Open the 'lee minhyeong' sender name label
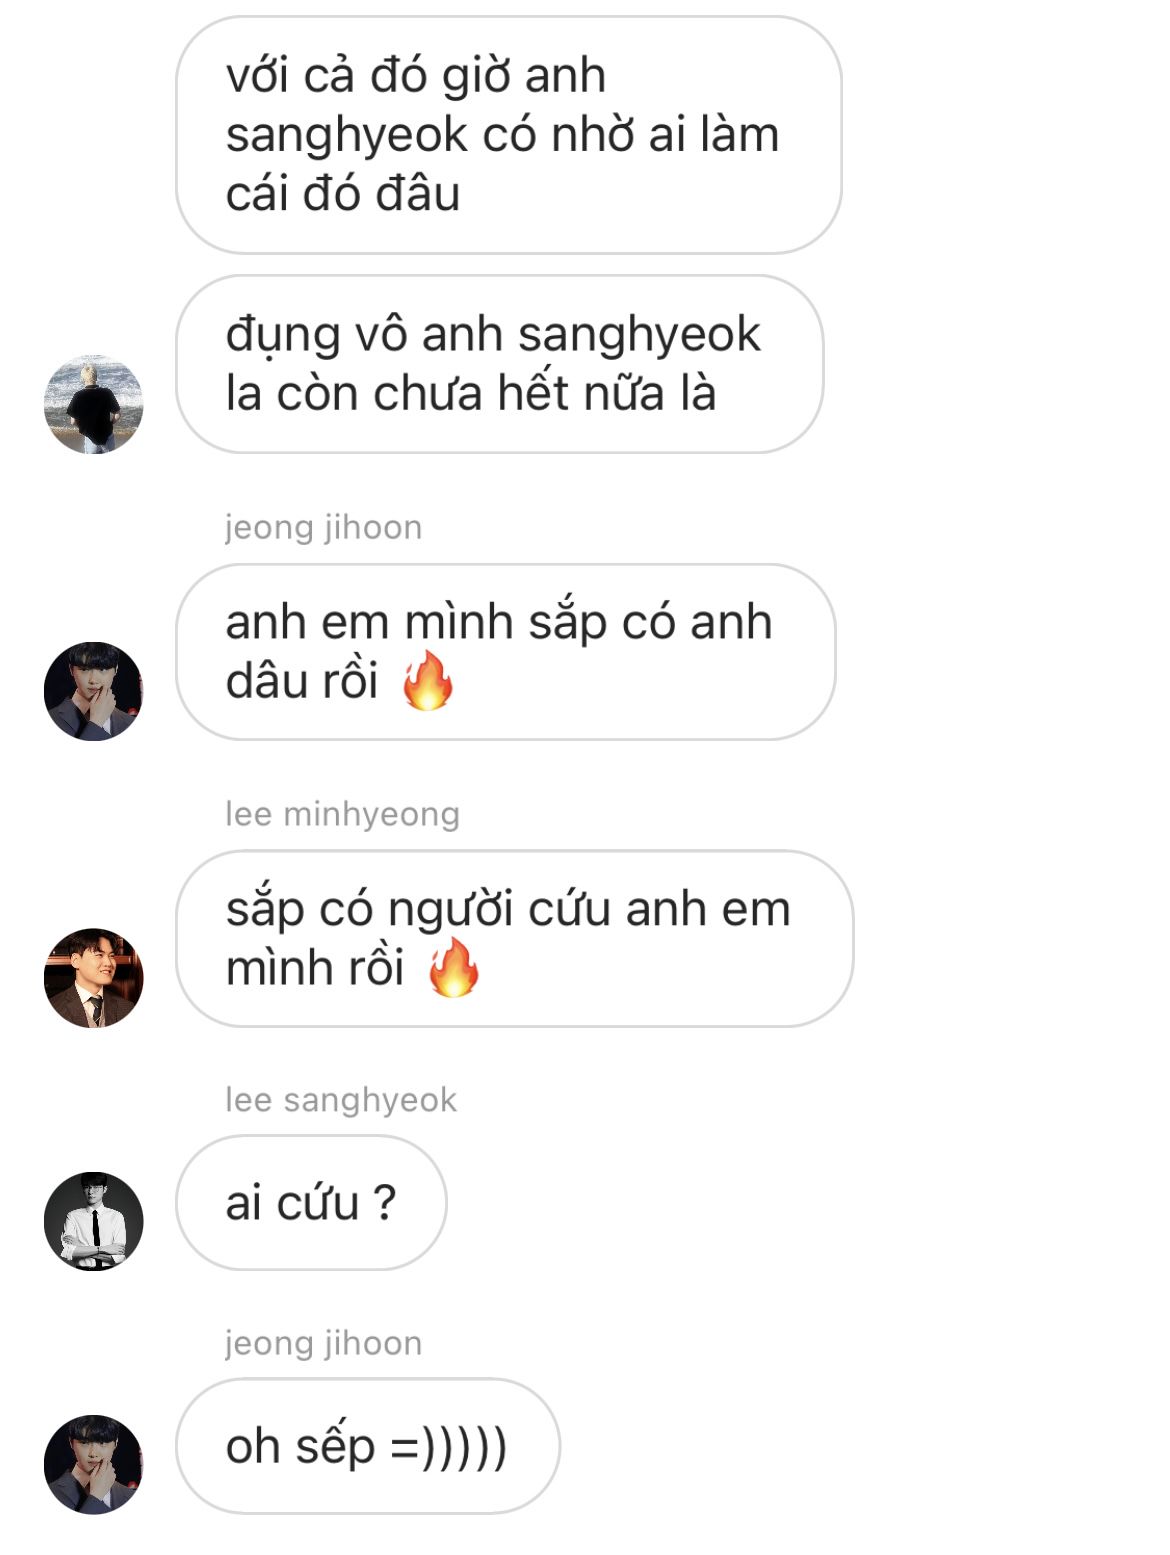Viewport: 1170px width, 1555px height. (x=342, y=814)
